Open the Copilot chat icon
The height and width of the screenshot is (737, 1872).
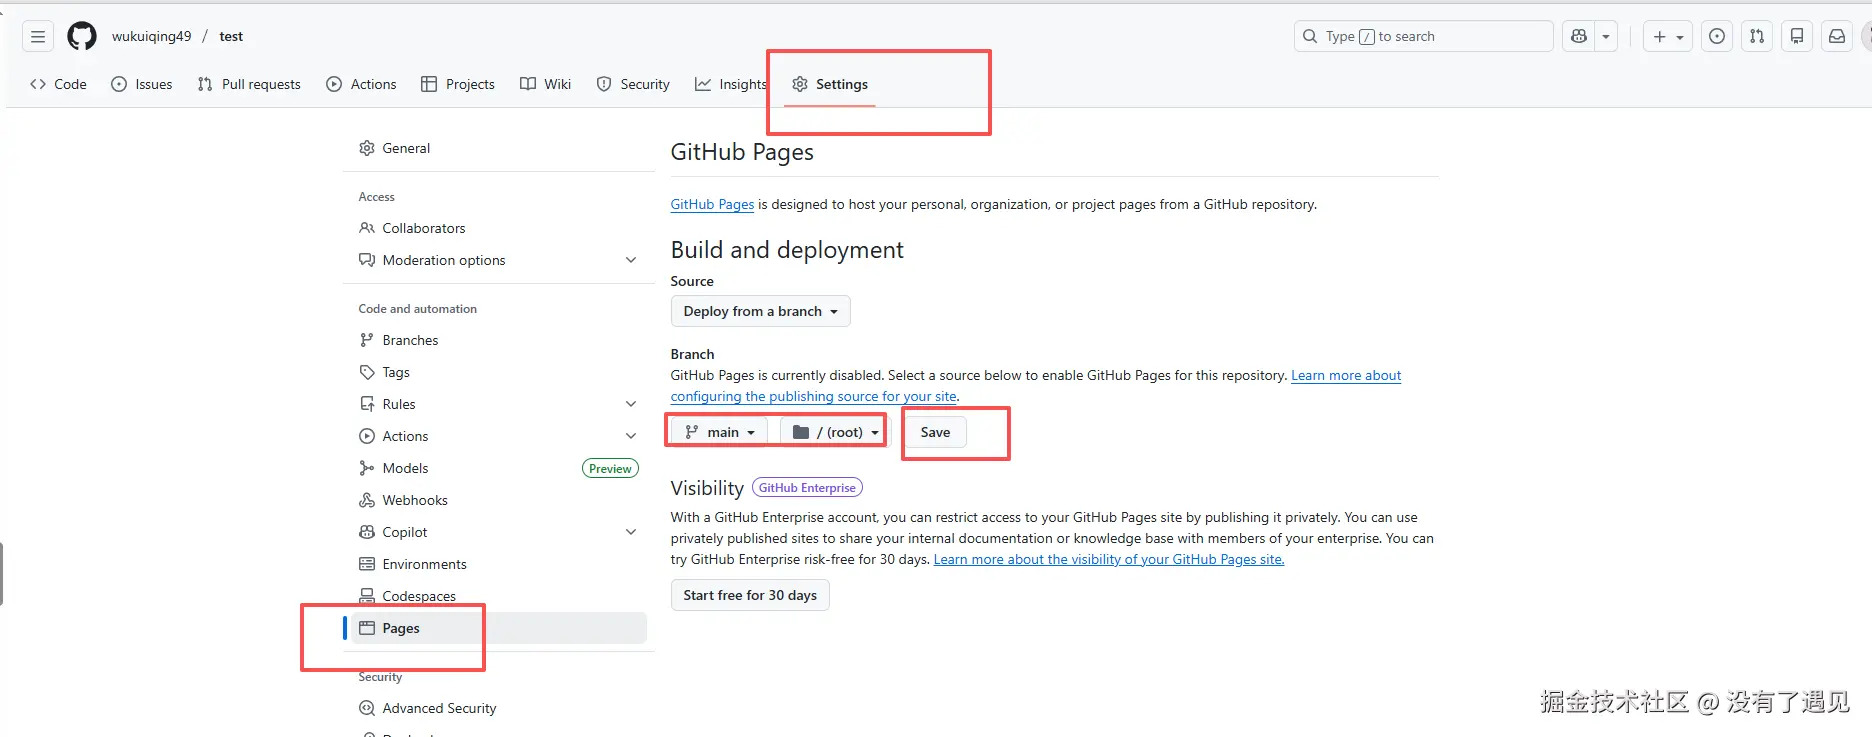click(1579, 37)
